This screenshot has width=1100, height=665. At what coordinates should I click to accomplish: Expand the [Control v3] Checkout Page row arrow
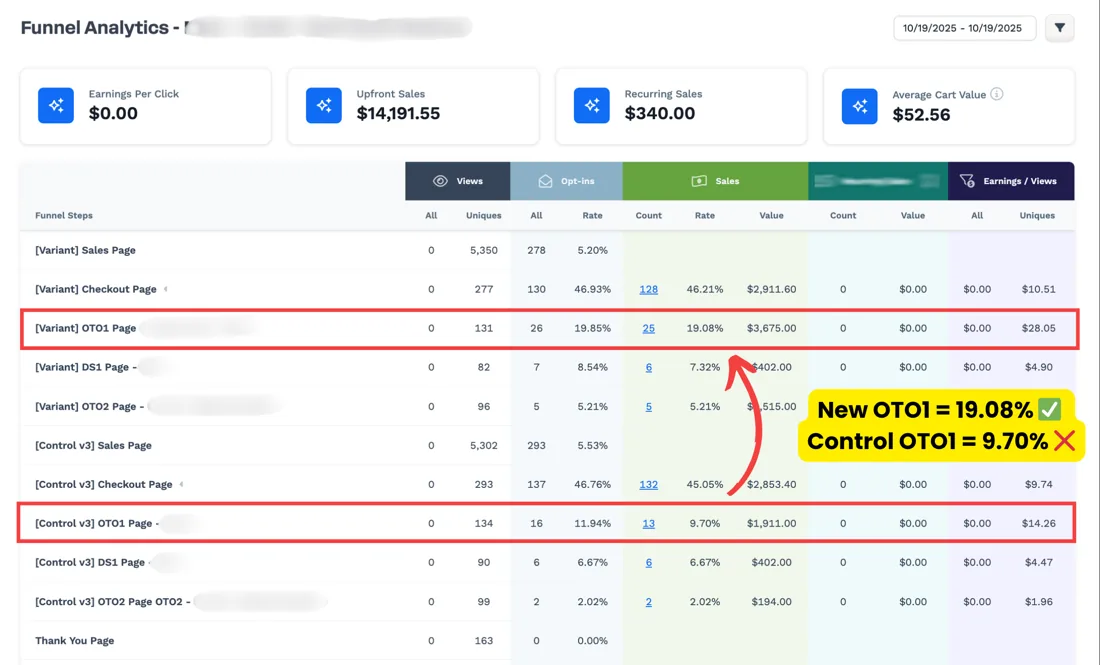tap(181, 484)
